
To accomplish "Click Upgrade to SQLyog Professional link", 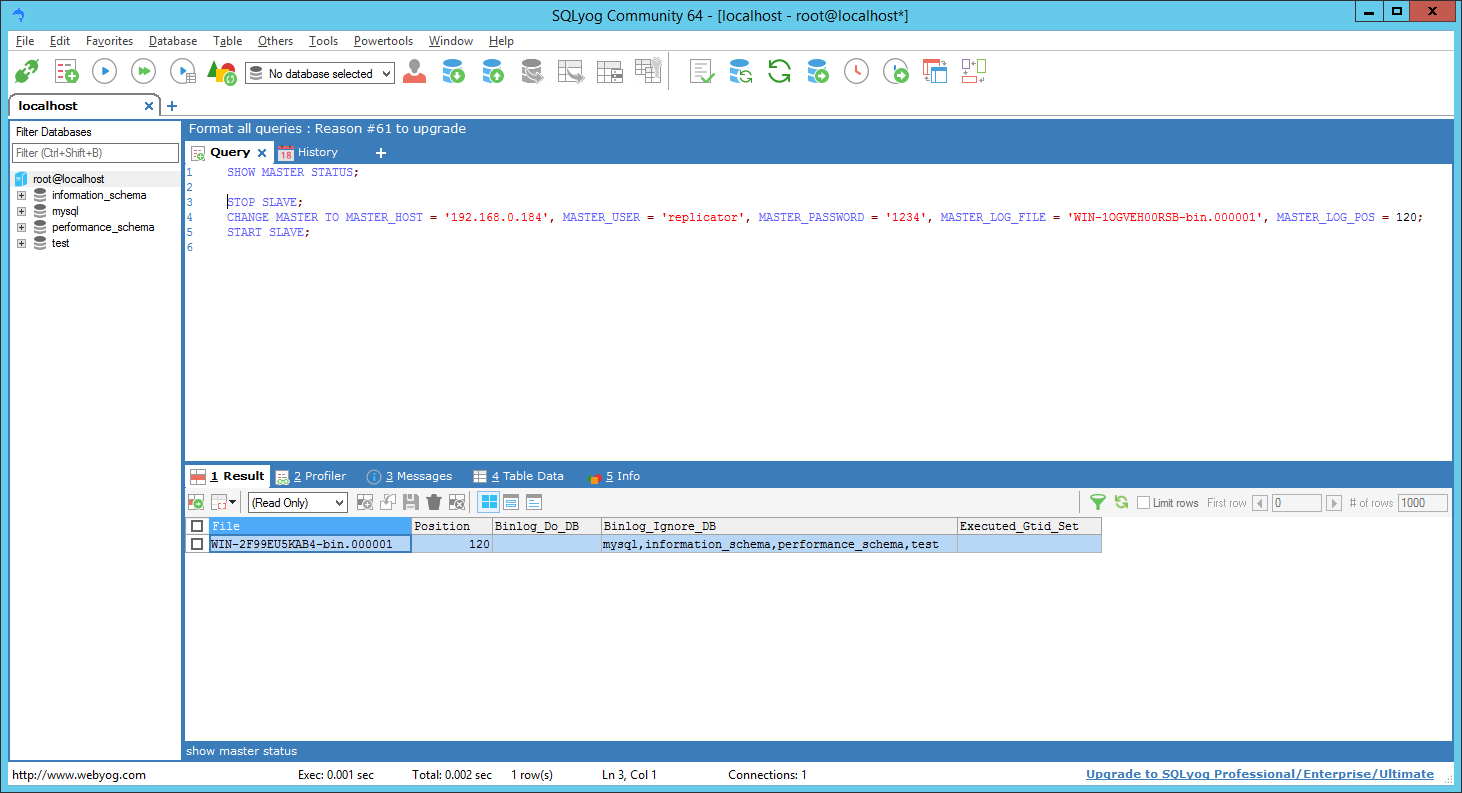I will pos(1260,774).
